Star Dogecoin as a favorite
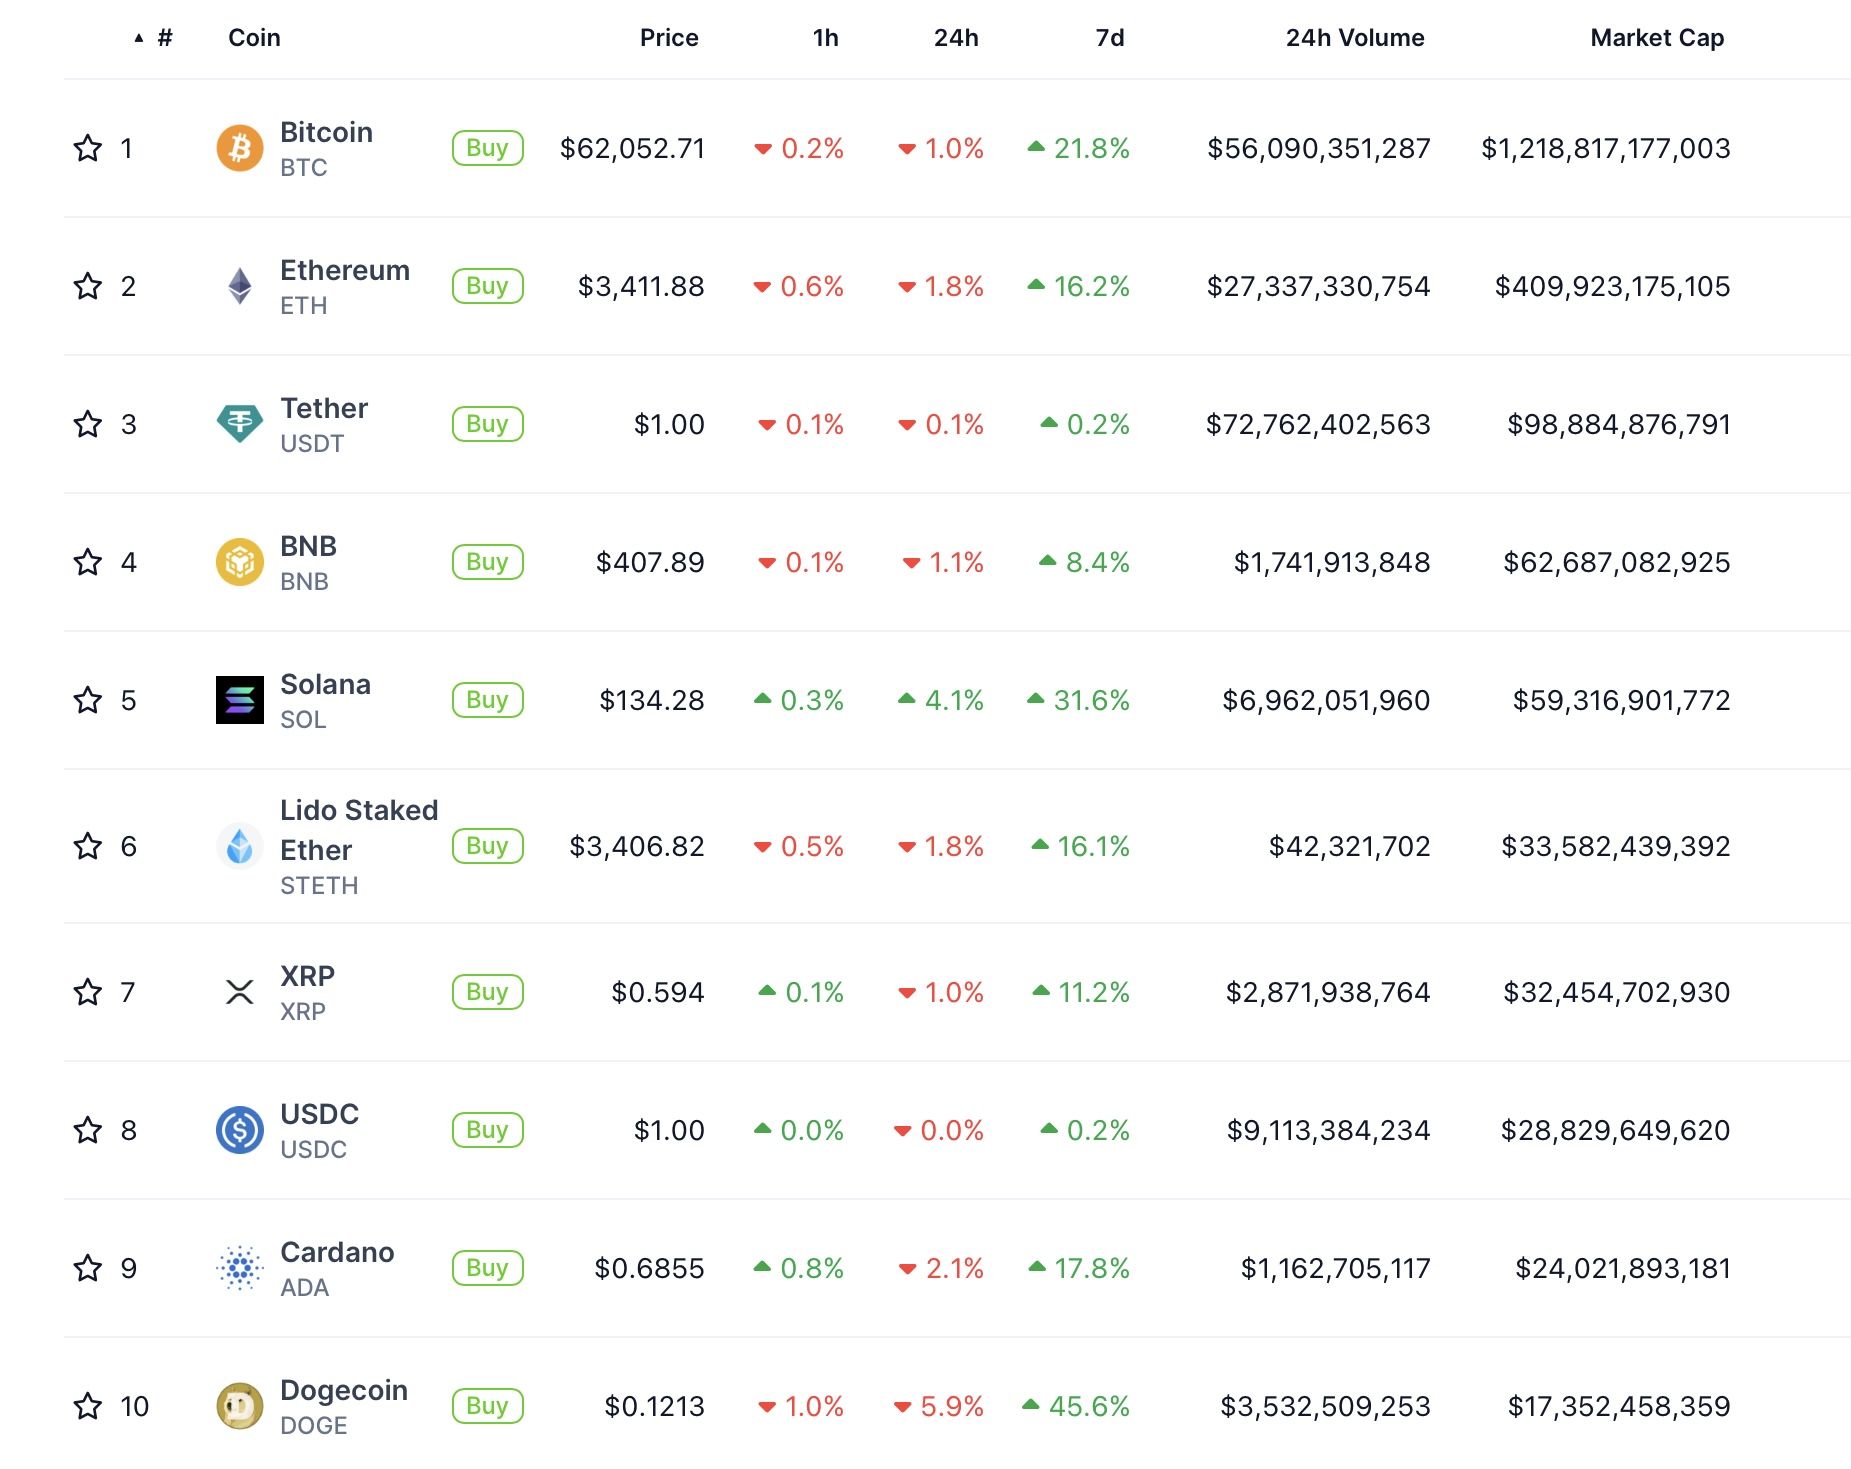 (x=88, y=1406)
